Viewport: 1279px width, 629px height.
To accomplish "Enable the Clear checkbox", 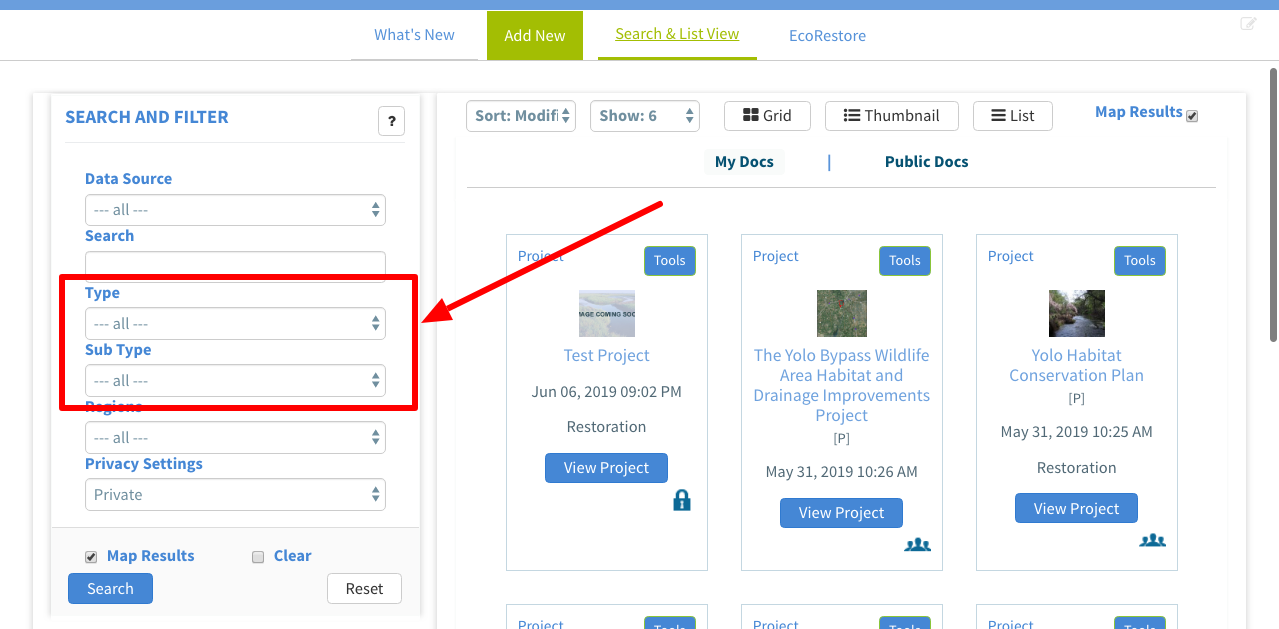I will point(258,557).
